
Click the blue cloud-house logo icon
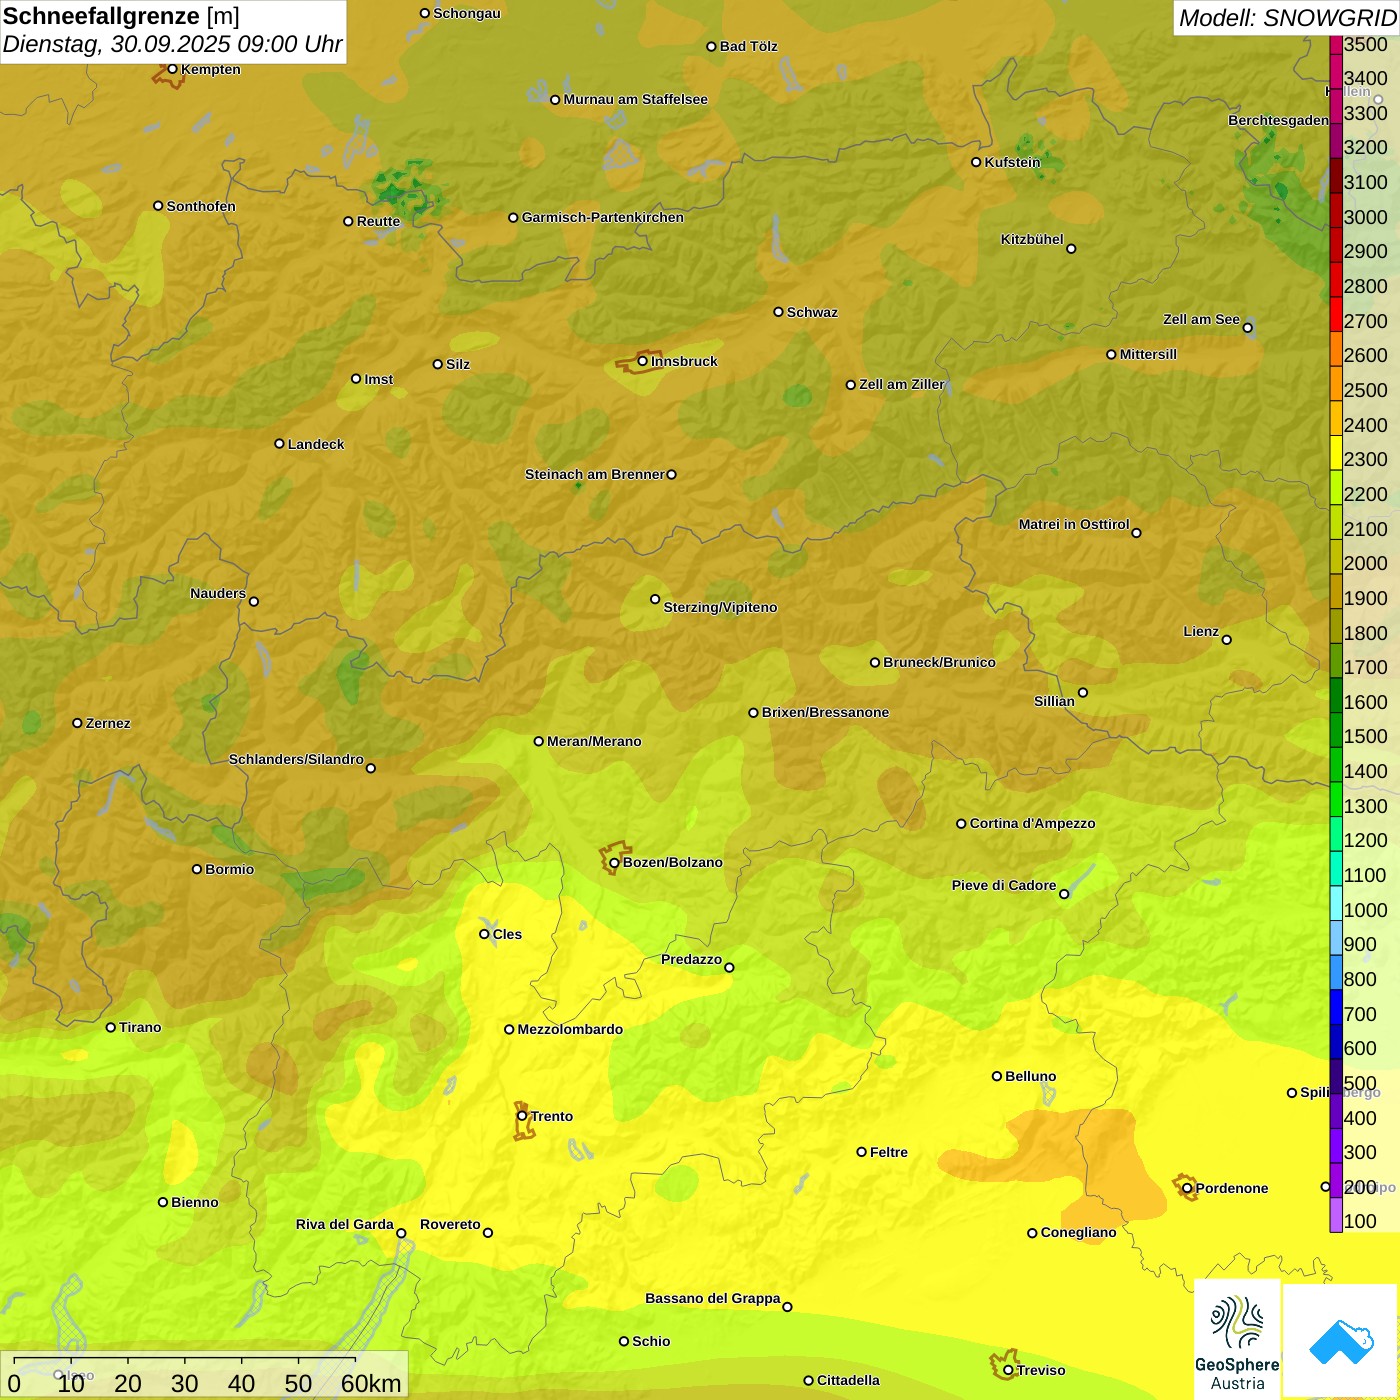point(1341,1342)
